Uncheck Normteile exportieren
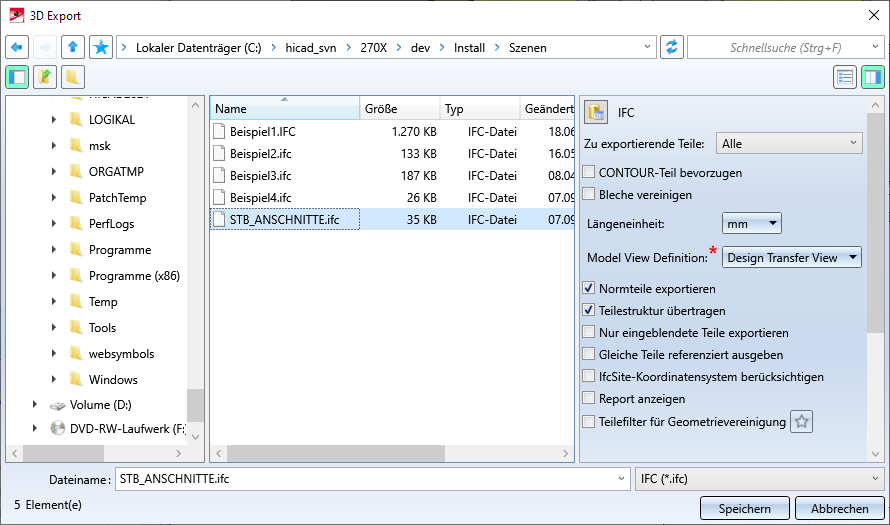890x525 pixels. pos(589,289)
